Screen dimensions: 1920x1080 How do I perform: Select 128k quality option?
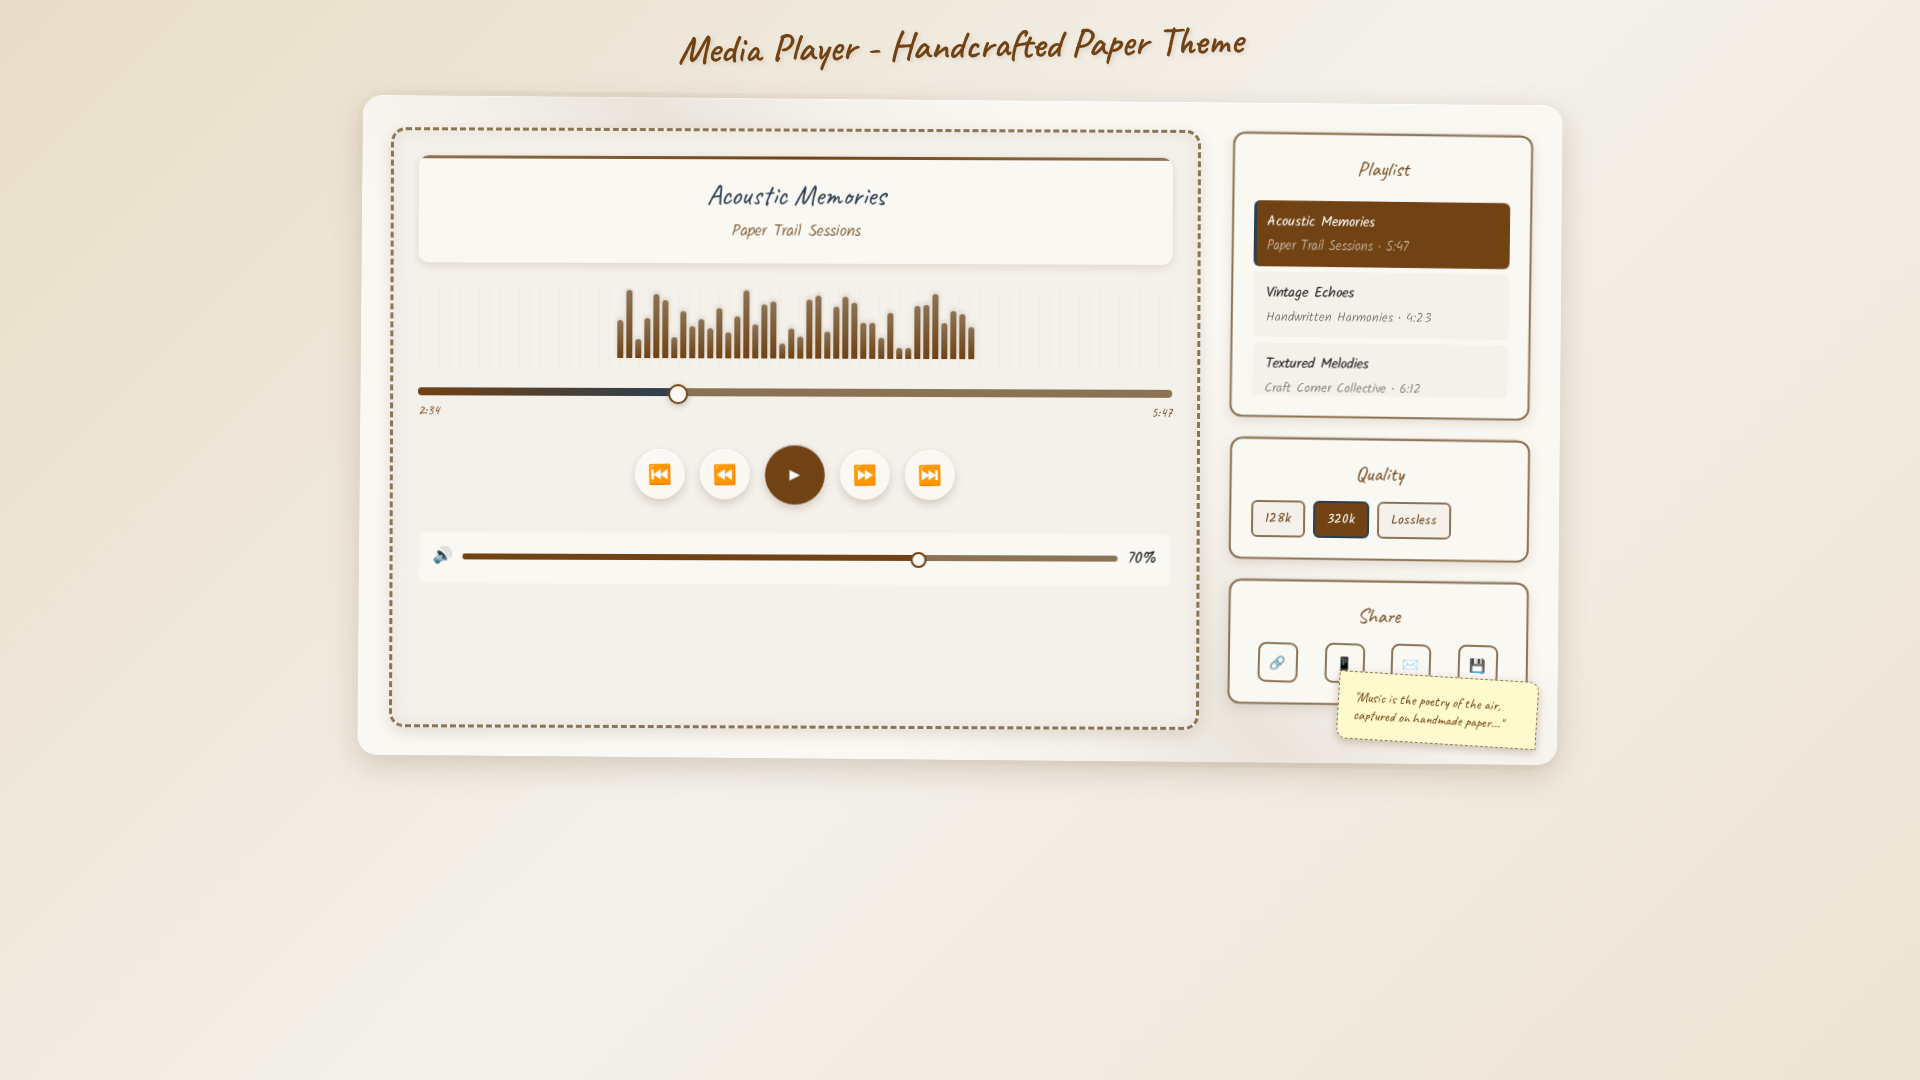(x=1277, y=518)
